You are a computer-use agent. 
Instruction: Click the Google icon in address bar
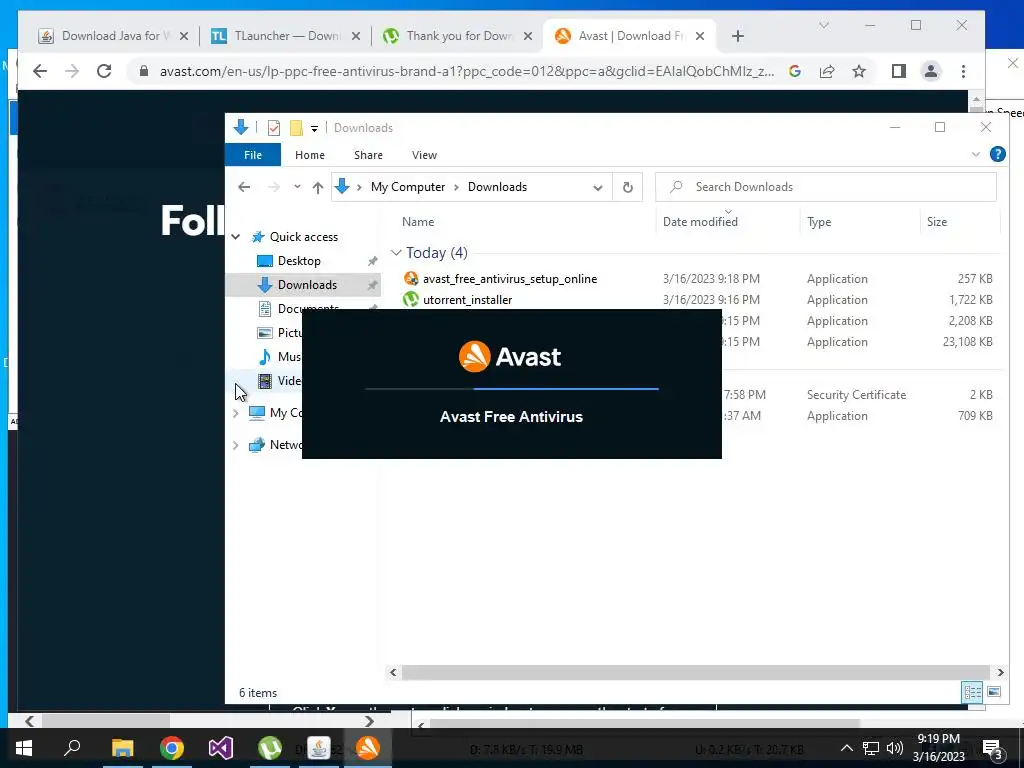pyautogui.click(x=795, y=71)
